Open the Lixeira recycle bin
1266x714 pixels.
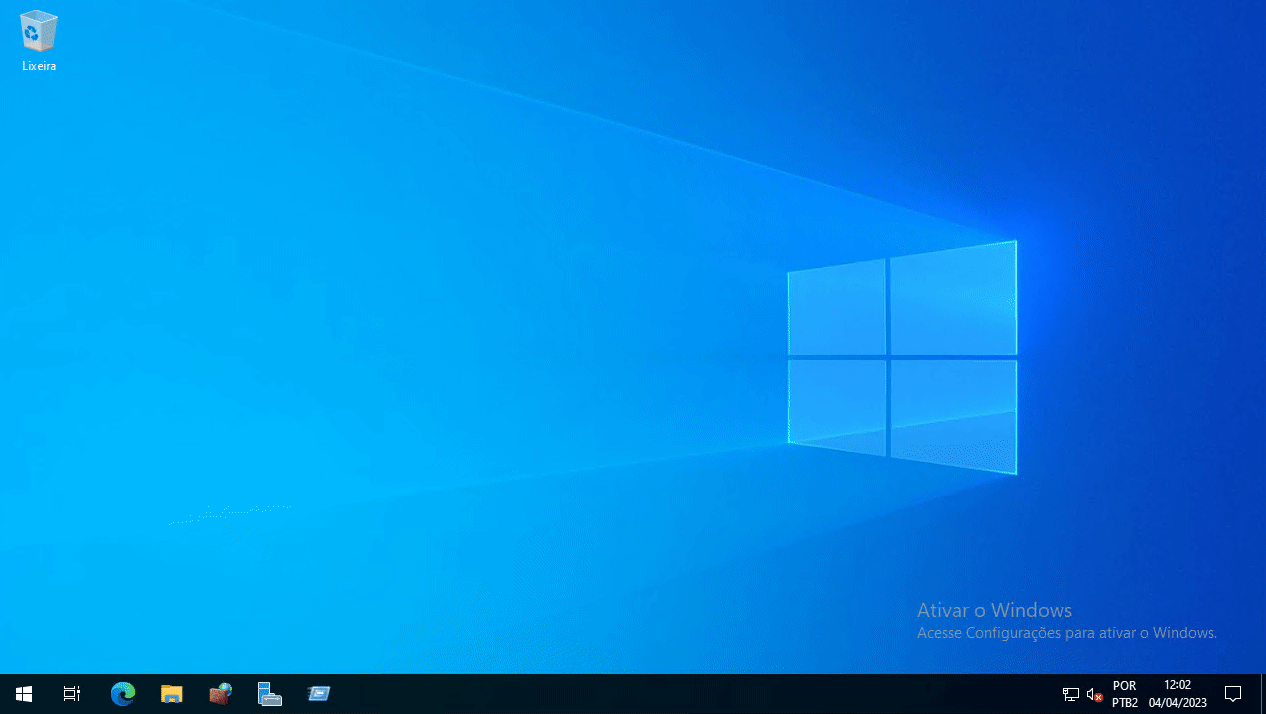coord(38,32)
